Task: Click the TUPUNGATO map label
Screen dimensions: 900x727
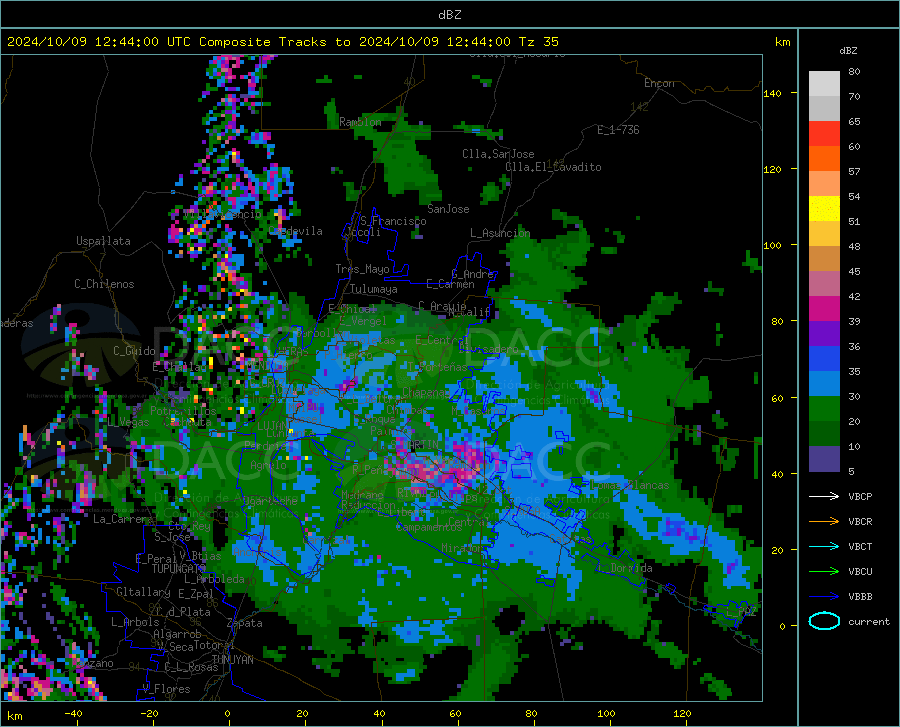Action: 179,569
